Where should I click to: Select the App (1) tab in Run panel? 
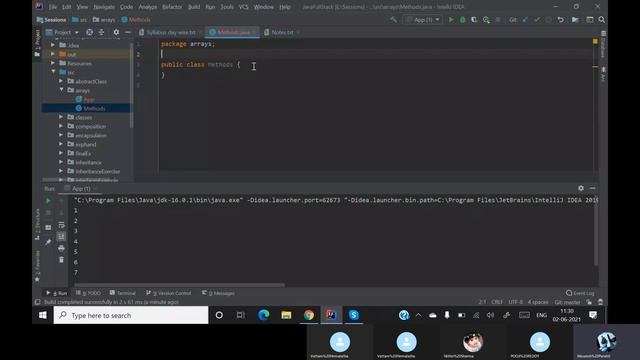pos(80,189)
